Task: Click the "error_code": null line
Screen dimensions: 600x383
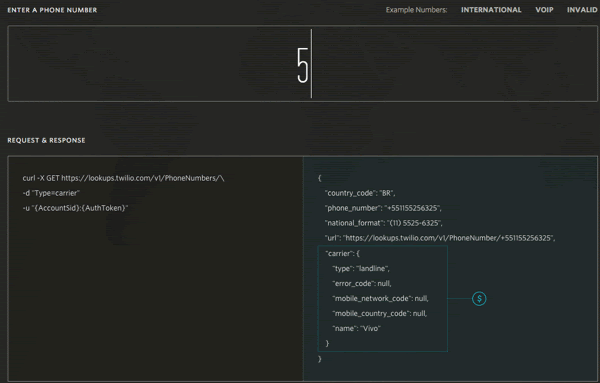Action: pos(362,284)
